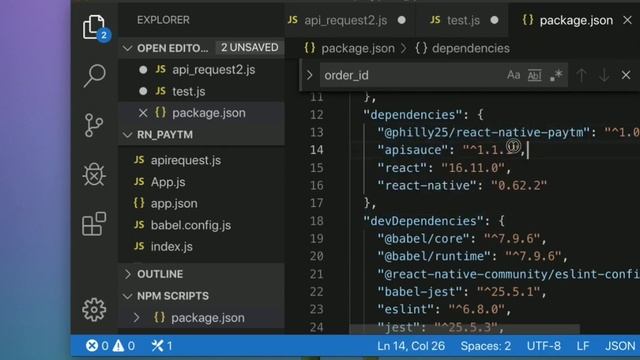Open apirequest.js in the file tree
The width and height of the screenshot is (640, 360).
[186, 160]
